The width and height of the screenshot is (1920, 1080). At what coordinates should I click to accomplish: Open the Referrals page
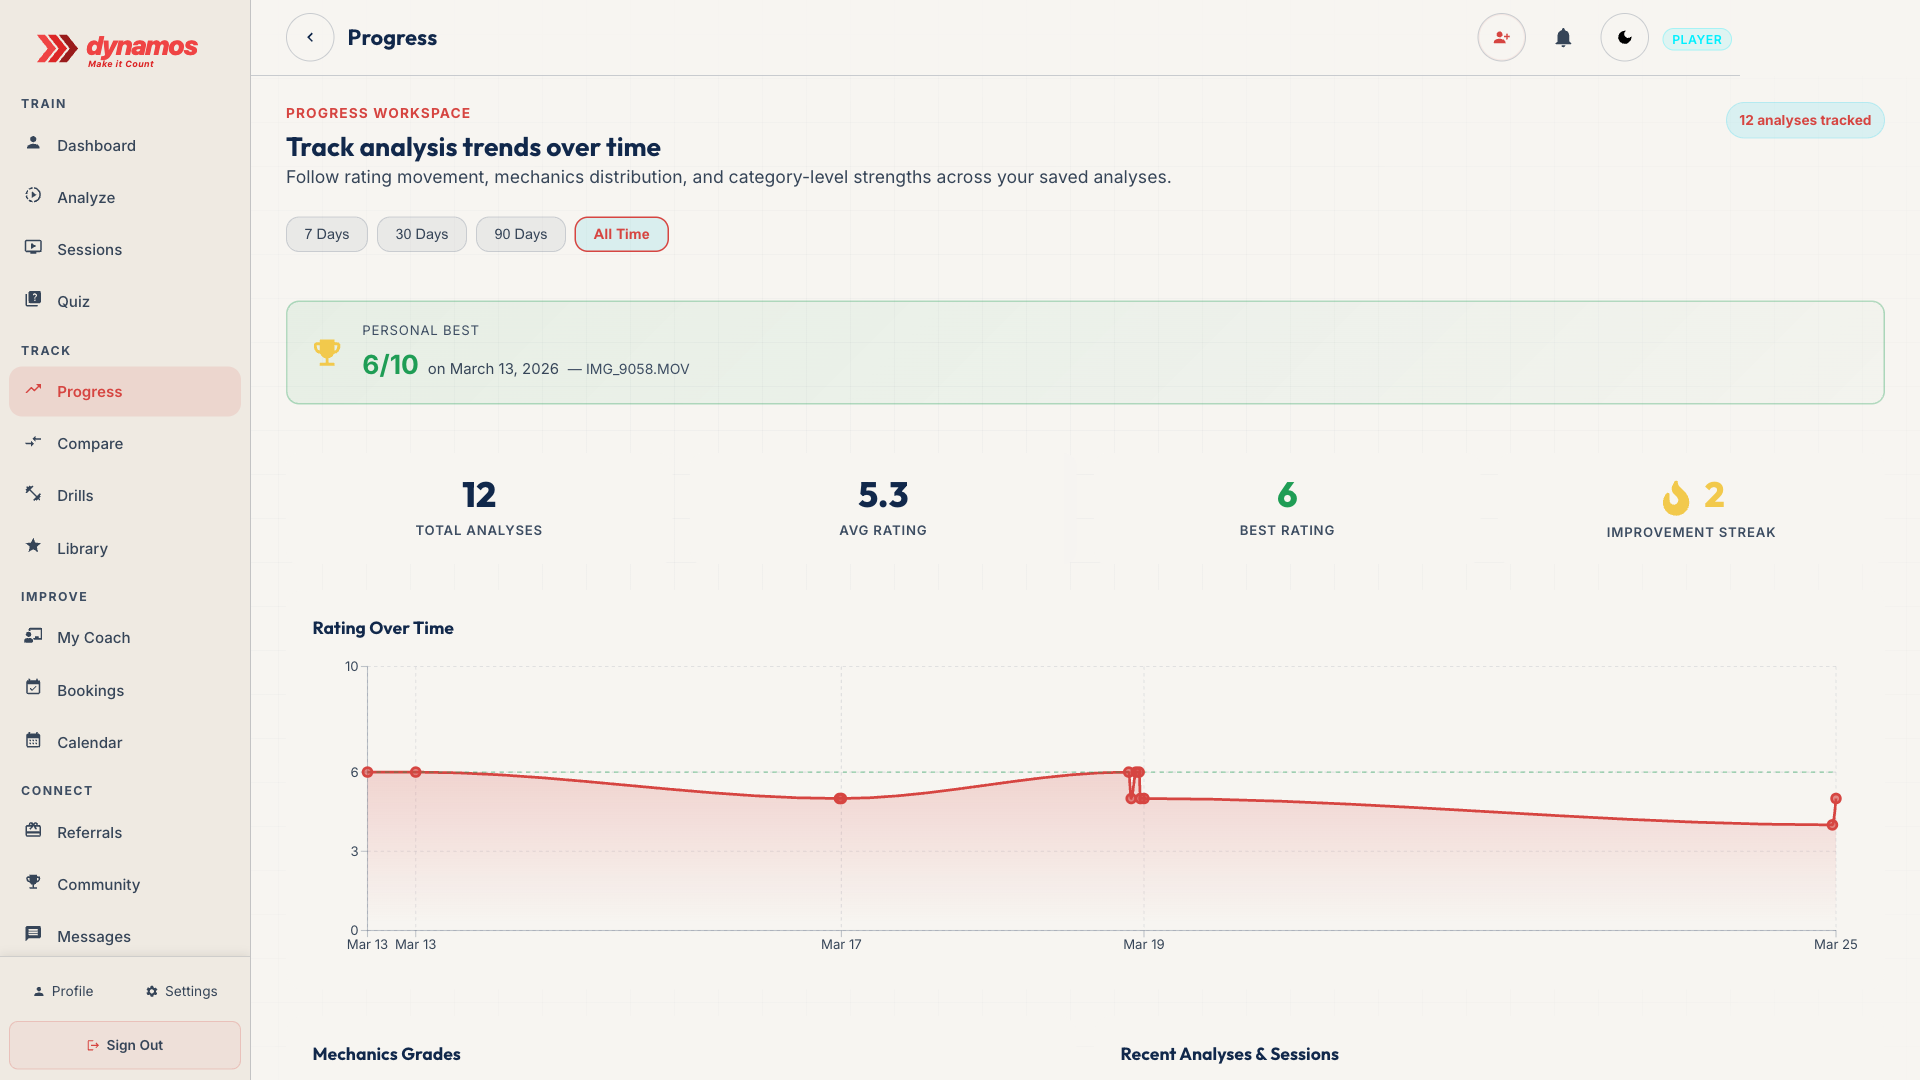click(x=125, y=832)
